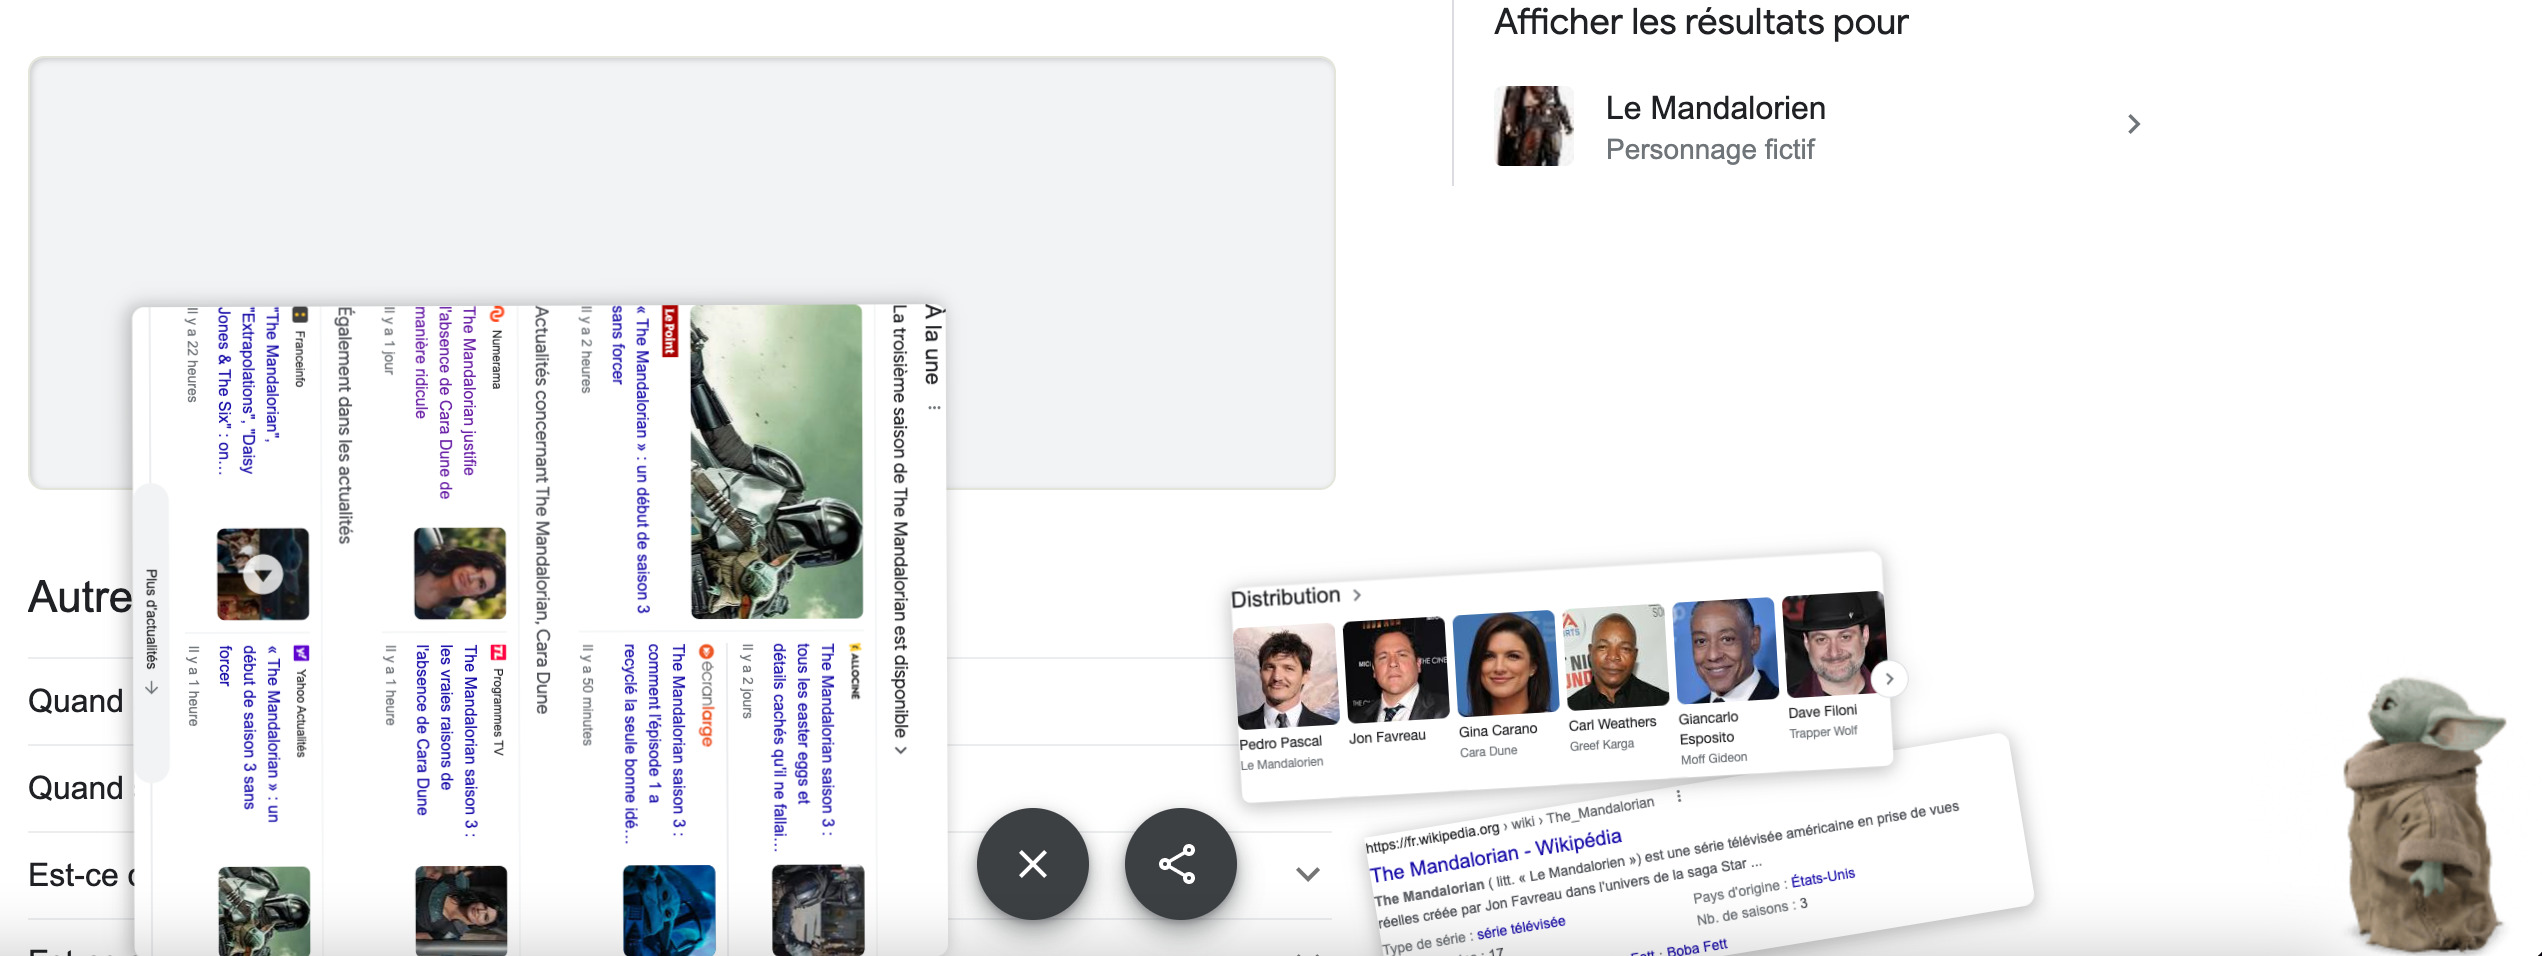Open the Le Mandalorien character result chevron

[2133, 124]
